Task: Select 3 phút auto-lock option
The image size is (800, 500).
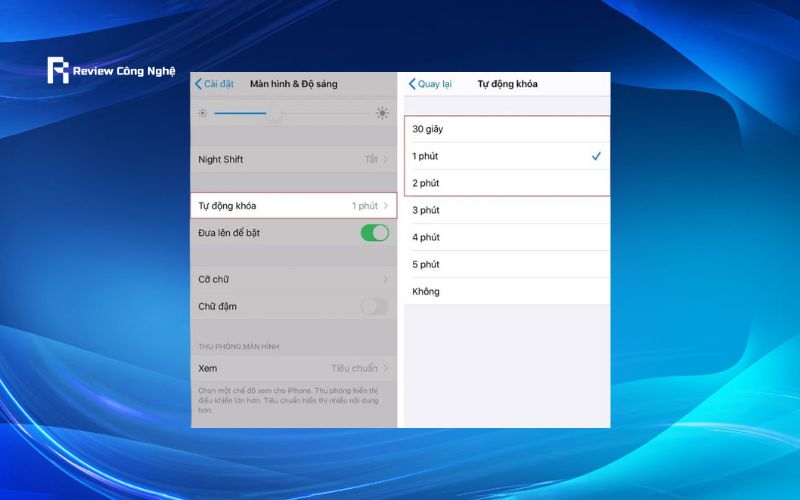Action: tap(507, 210)
